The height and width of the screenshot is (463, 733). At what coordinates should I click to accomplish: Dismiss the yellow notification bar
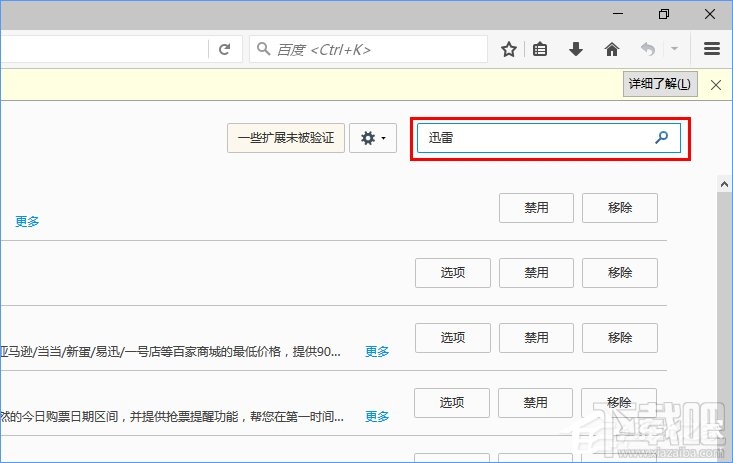click(x=716, y=85)
